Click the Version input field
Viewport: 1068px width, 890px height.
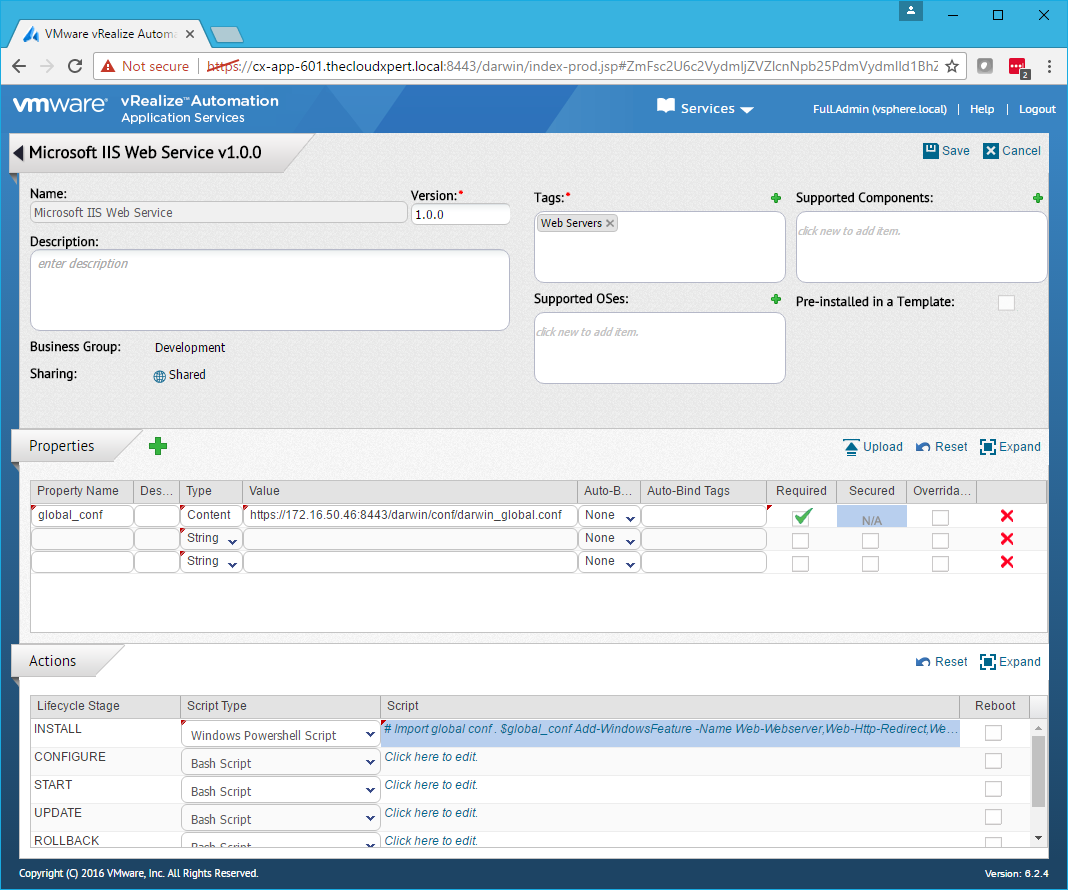[x=460, y=214]
